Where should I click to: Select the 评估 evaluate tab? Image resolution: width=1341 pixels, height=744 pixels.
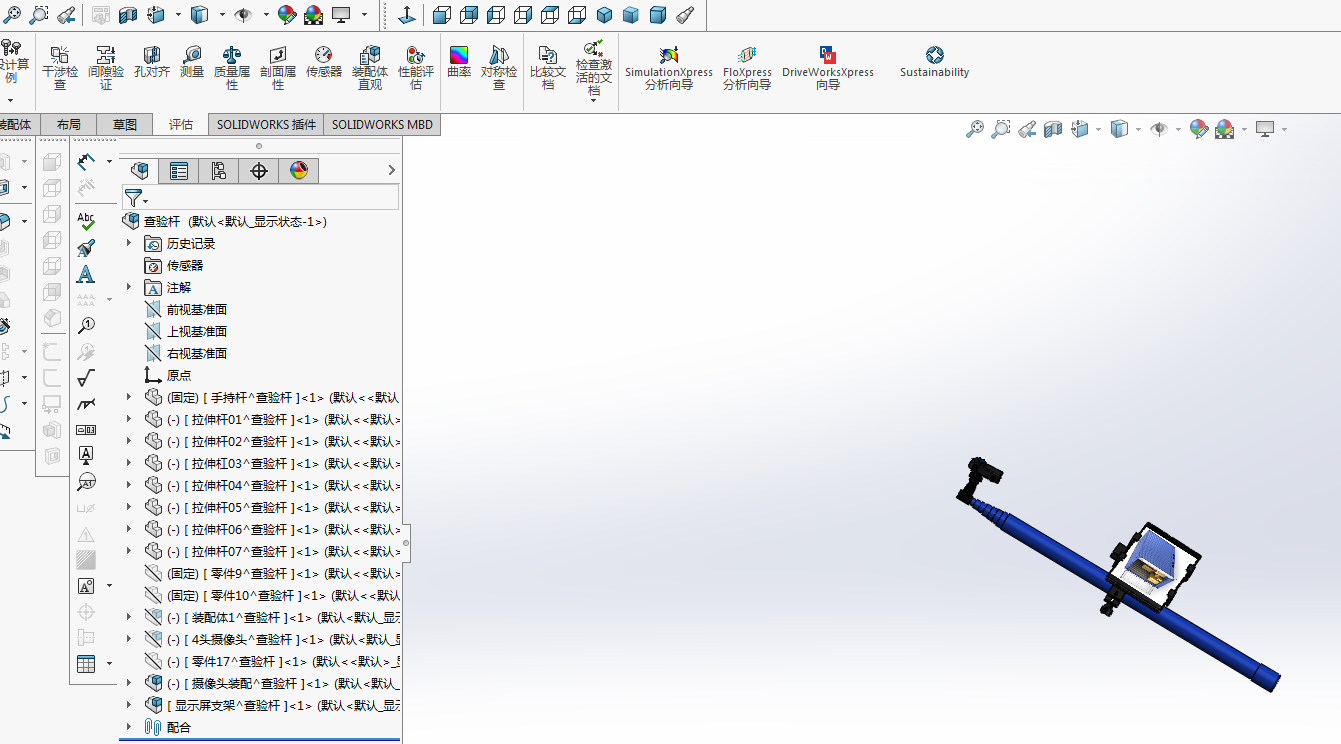click(x=181, y=125)
